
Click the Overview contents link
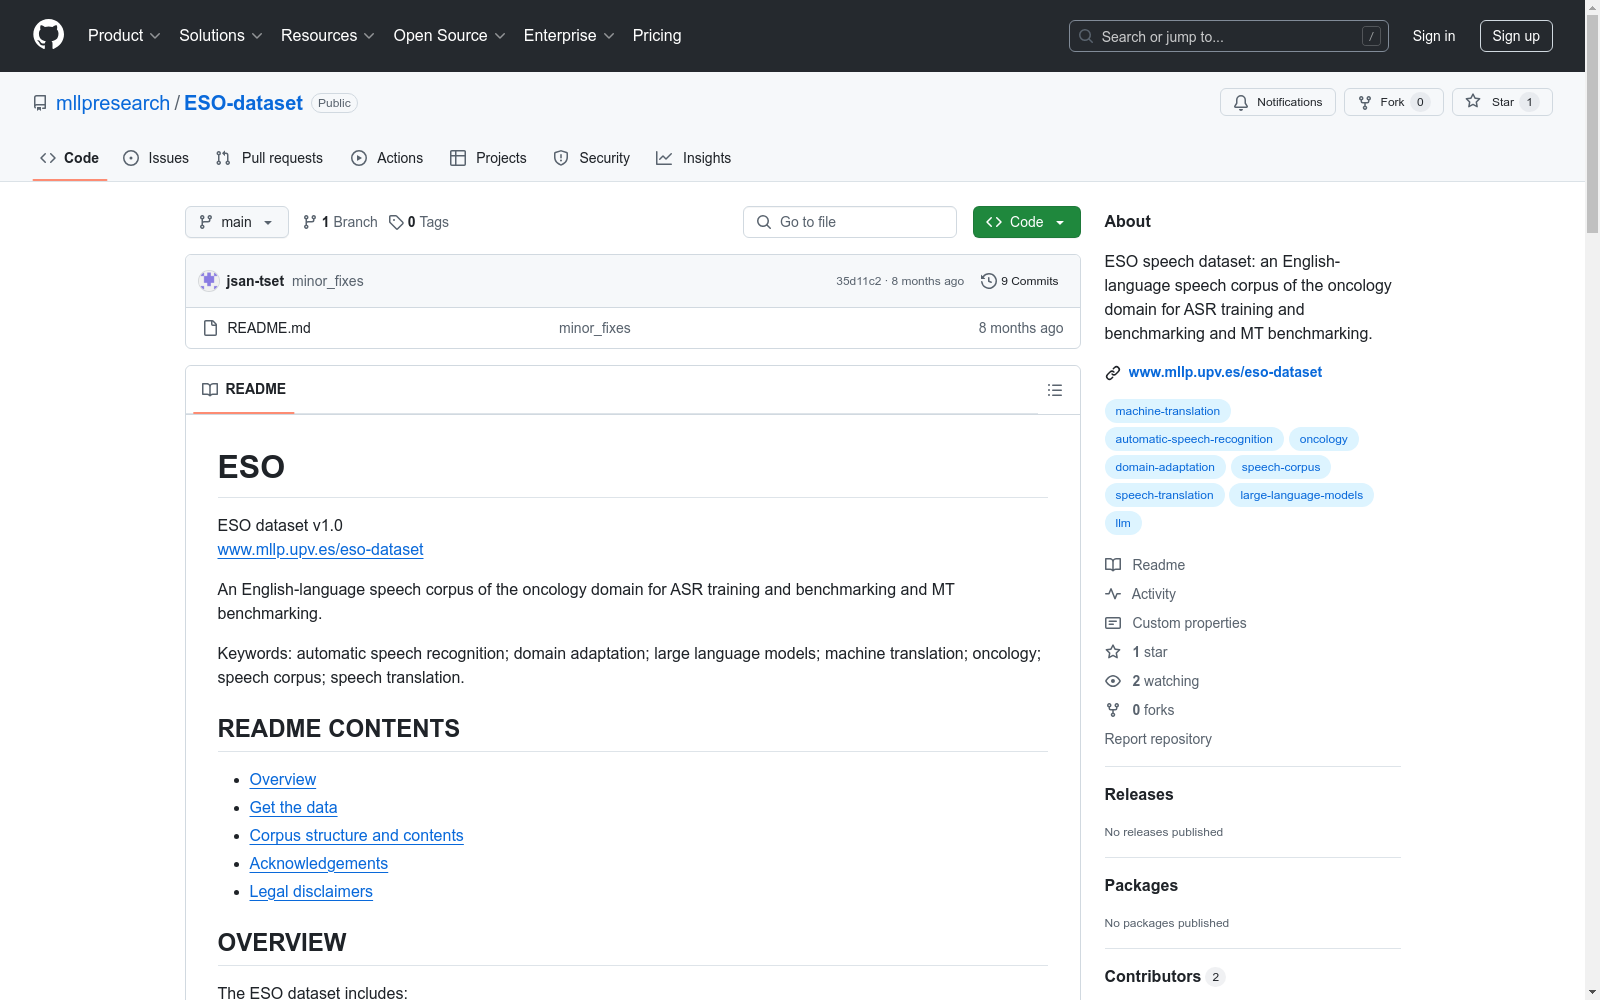click(283, 780)
